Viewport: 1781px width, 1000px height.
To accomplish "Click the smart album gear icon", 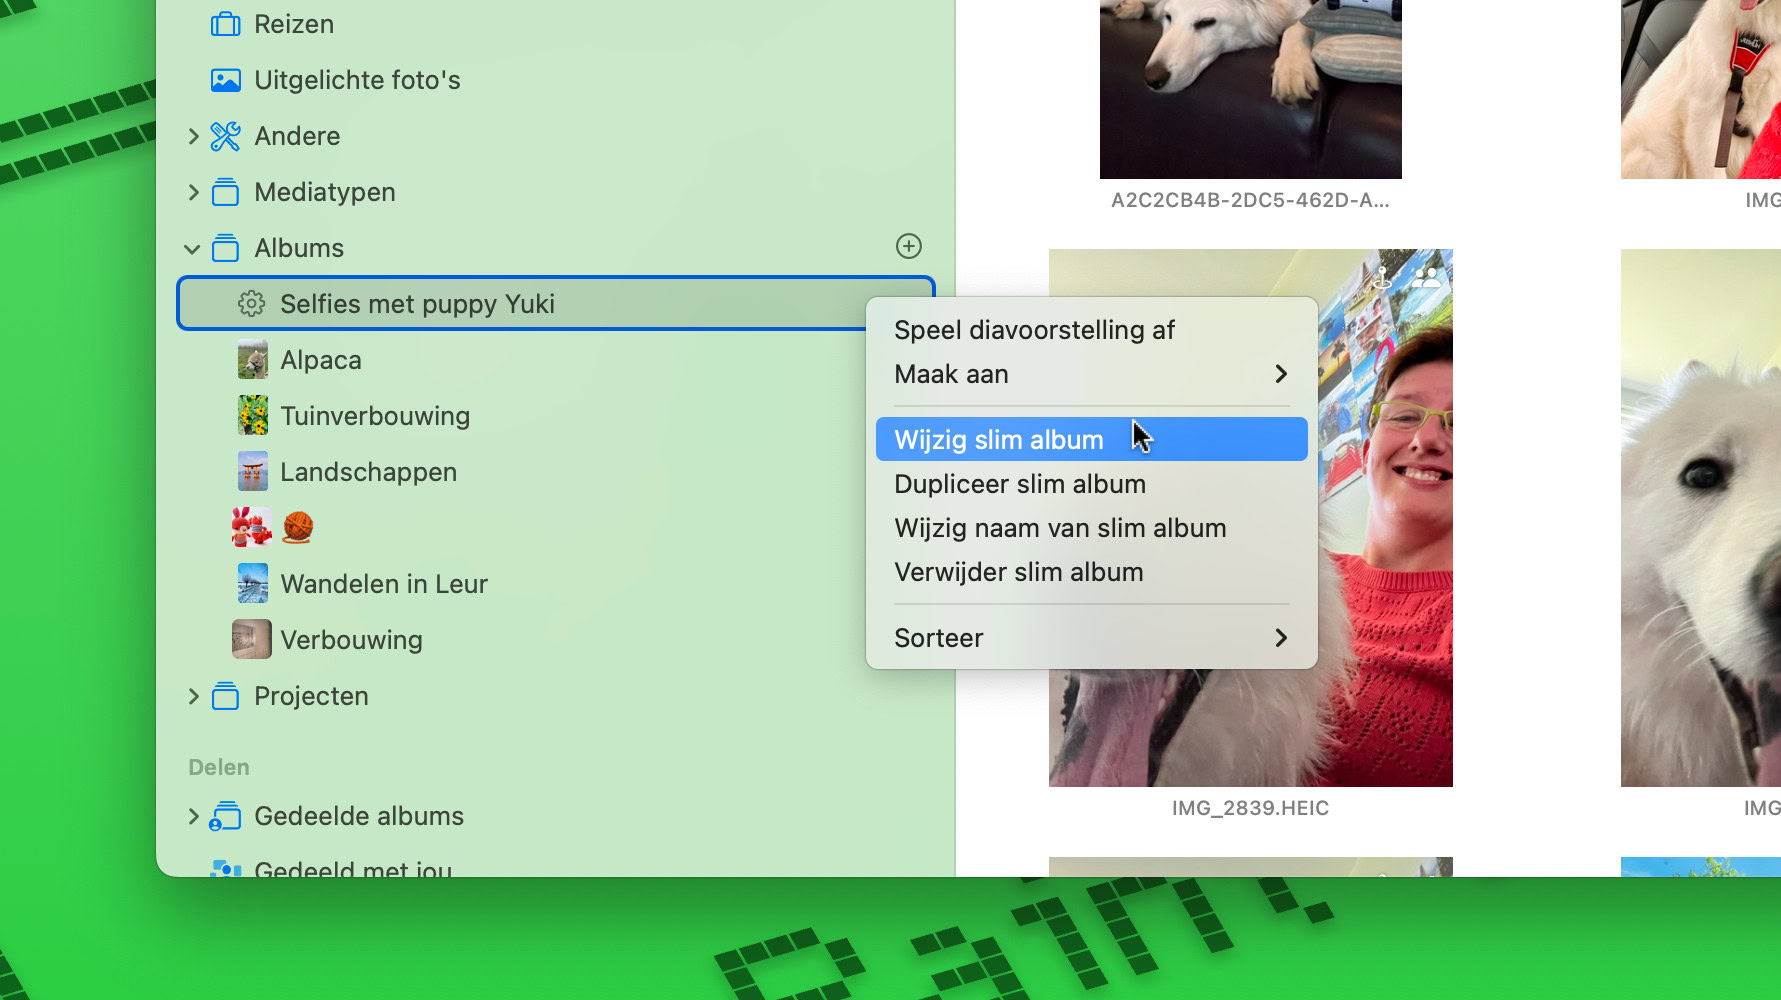I will click(251, 304).
